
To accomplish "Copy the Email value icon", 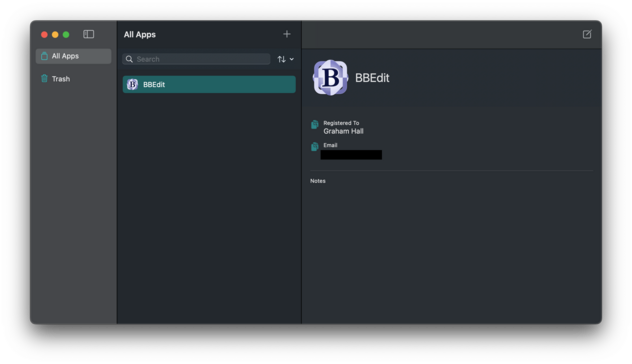I will point(315,147).
